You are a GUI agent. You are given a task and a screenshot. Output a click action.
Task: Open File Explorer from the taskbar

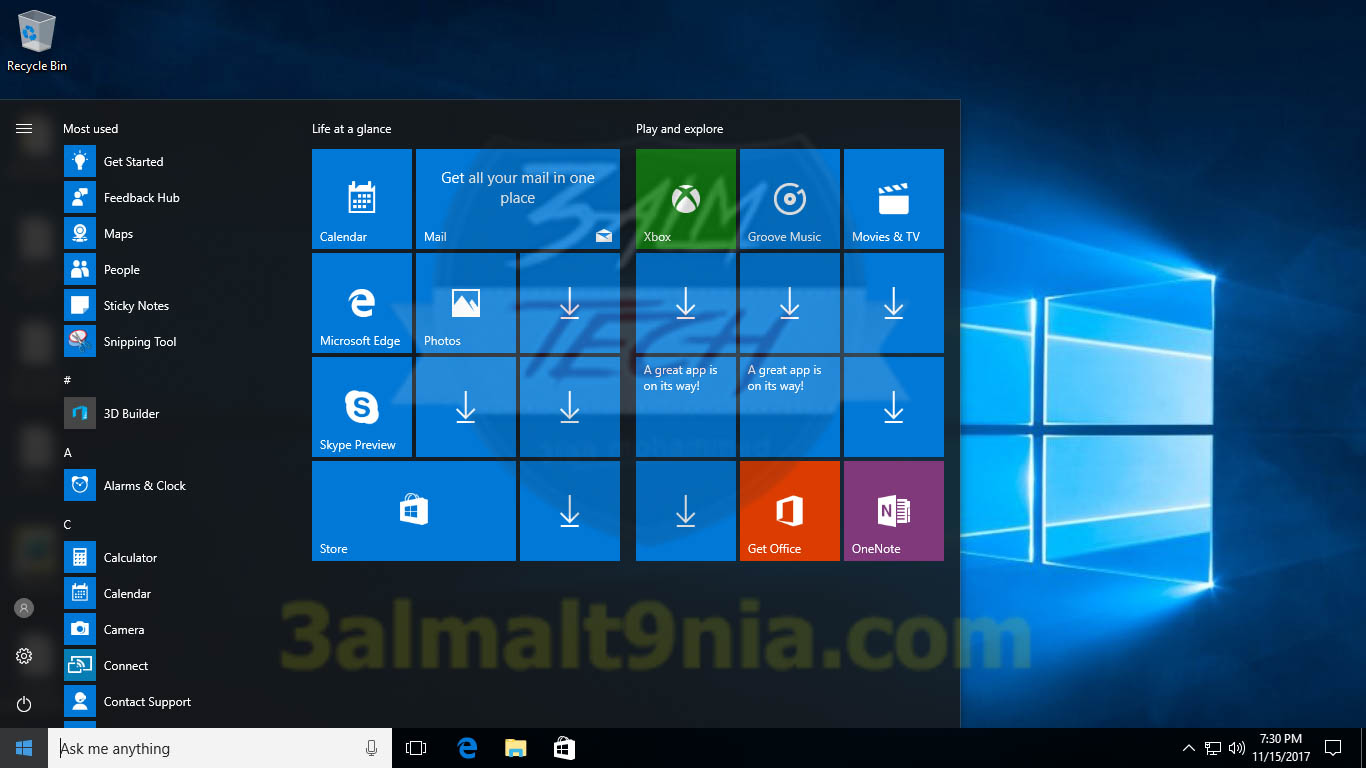click(516, 748)
